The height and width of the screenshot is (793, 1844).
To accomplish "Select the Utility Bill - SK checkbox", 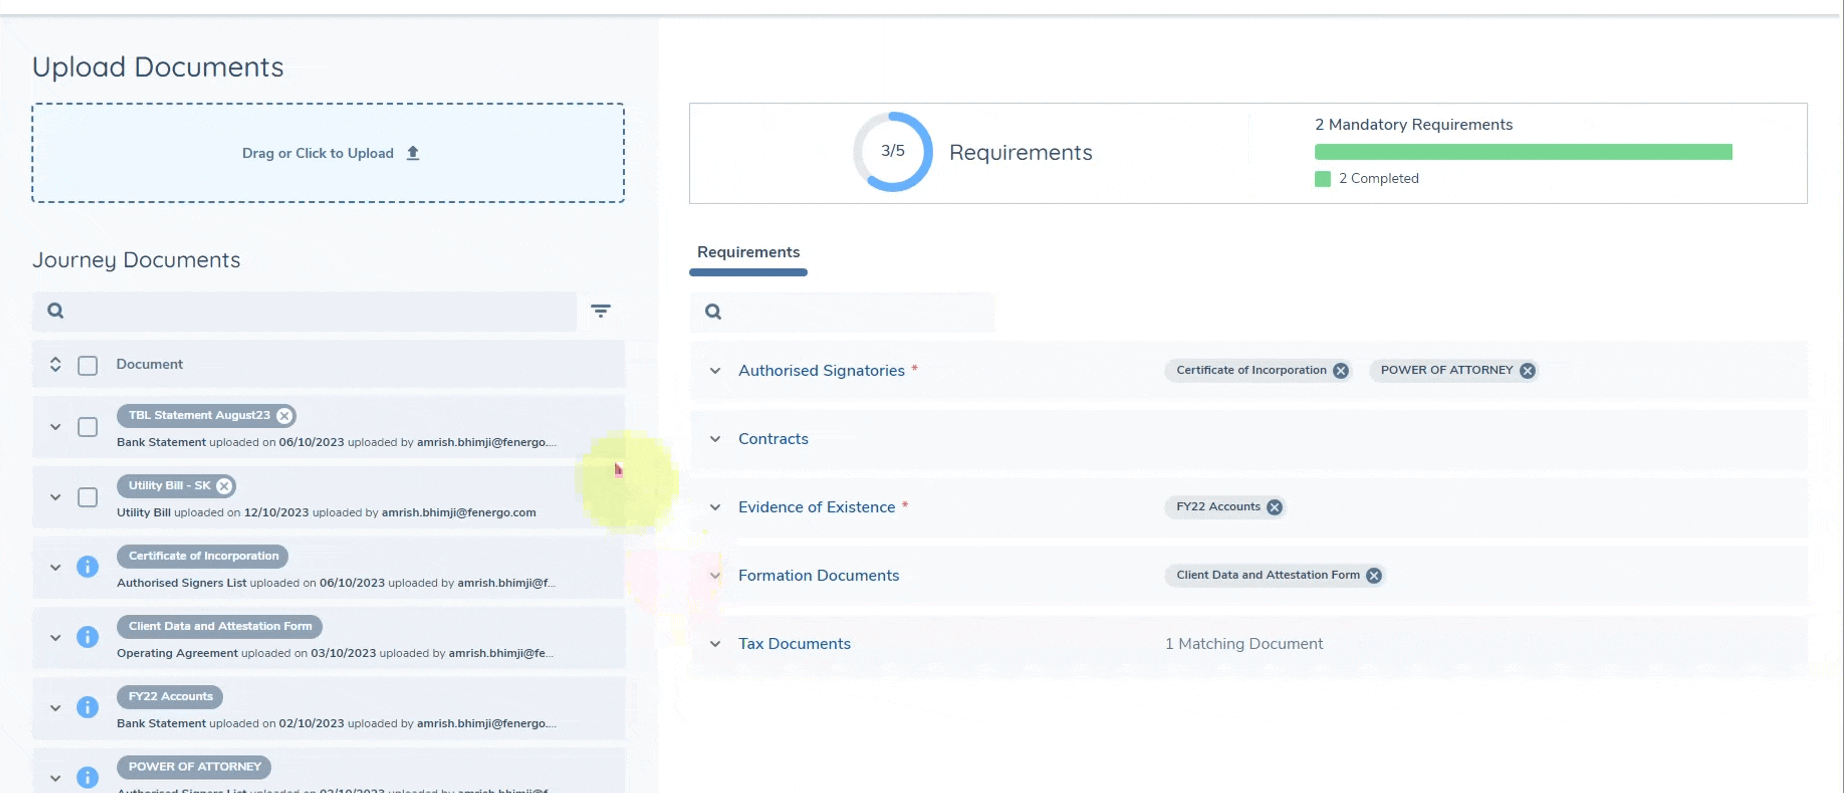I will point(88,497).
